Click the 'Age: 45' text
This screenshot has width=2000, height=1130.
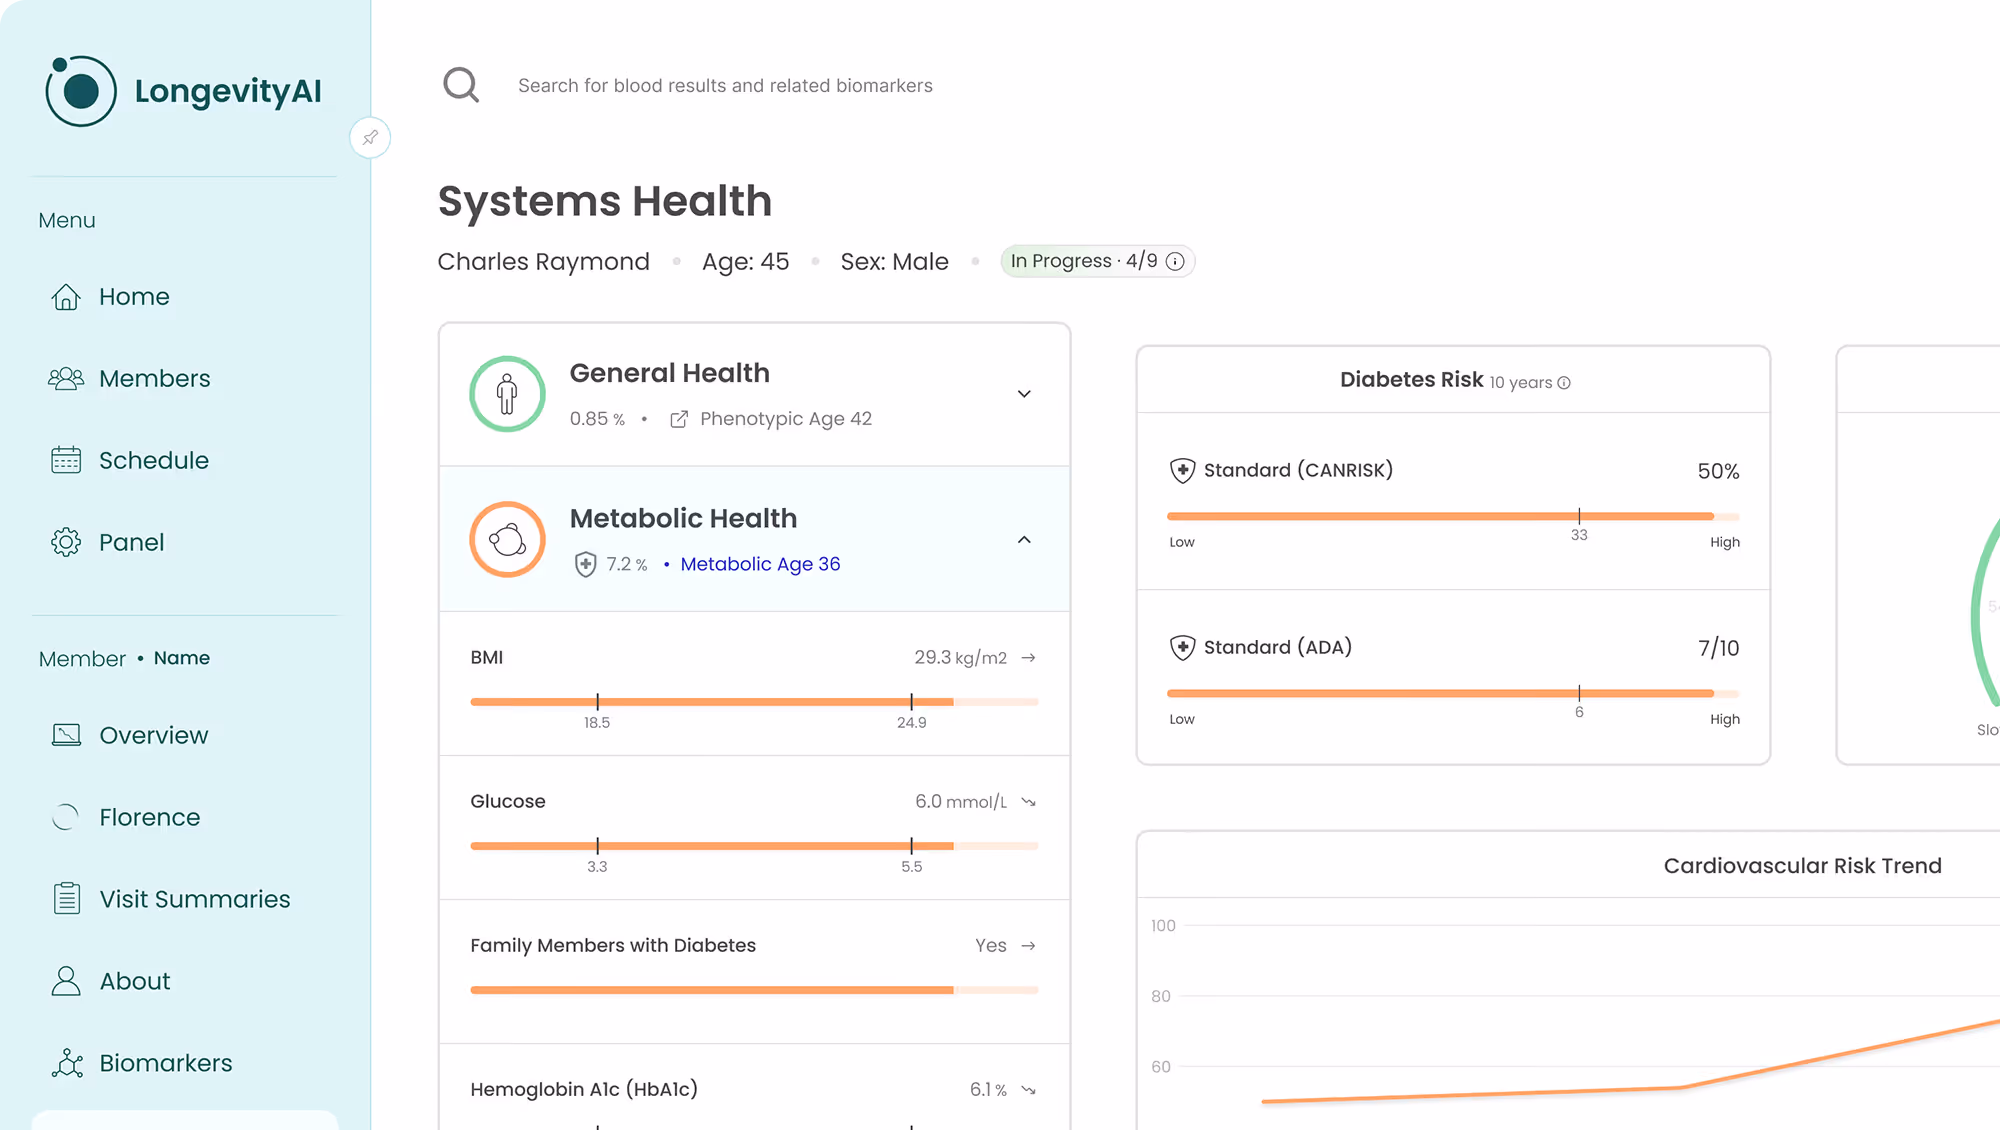[x=745, y=262]
